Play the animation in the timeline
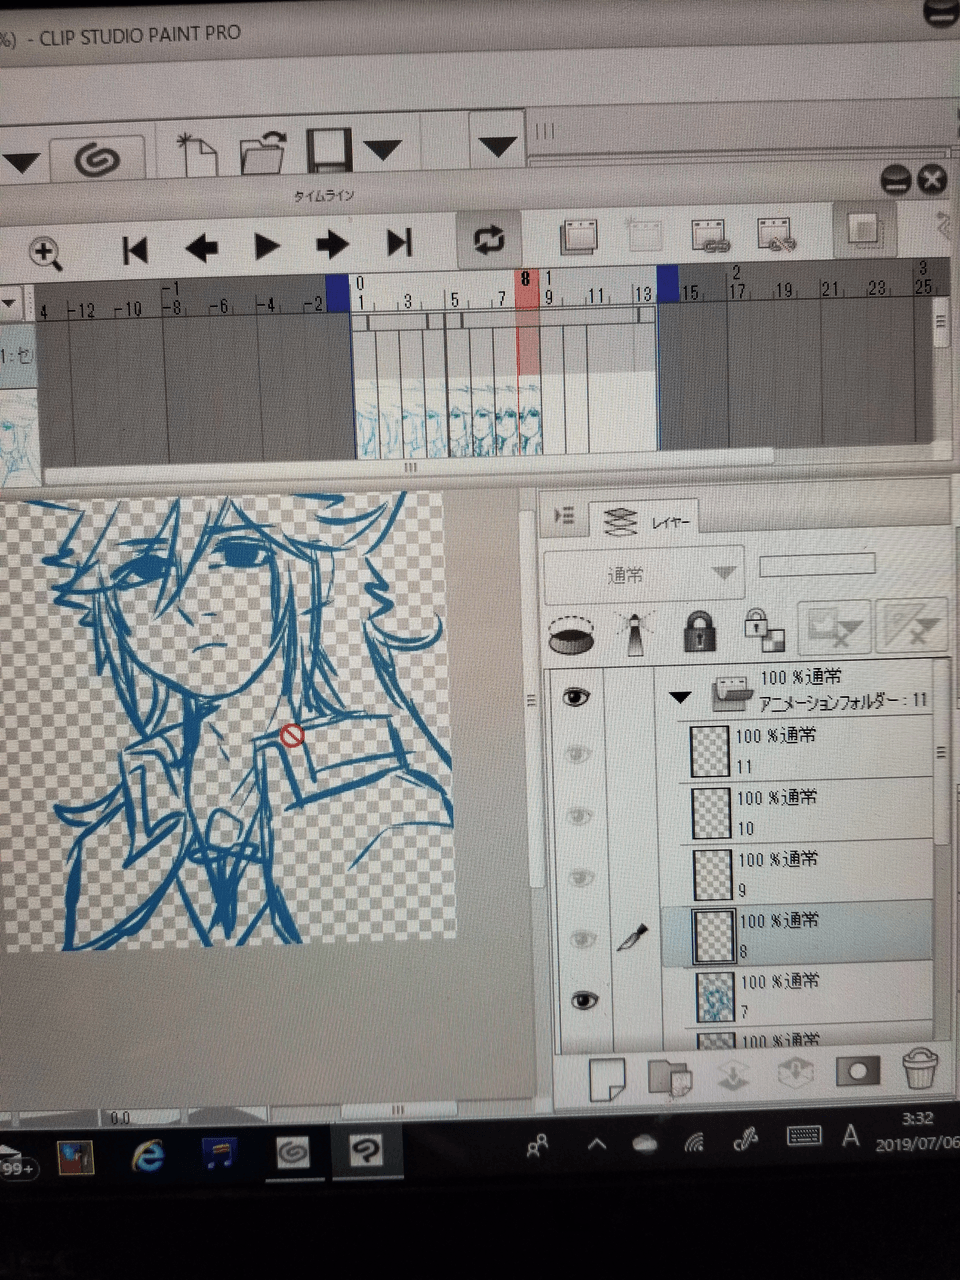The height and width of the screenshot is (1280, 960). click(x=266, y=246)
